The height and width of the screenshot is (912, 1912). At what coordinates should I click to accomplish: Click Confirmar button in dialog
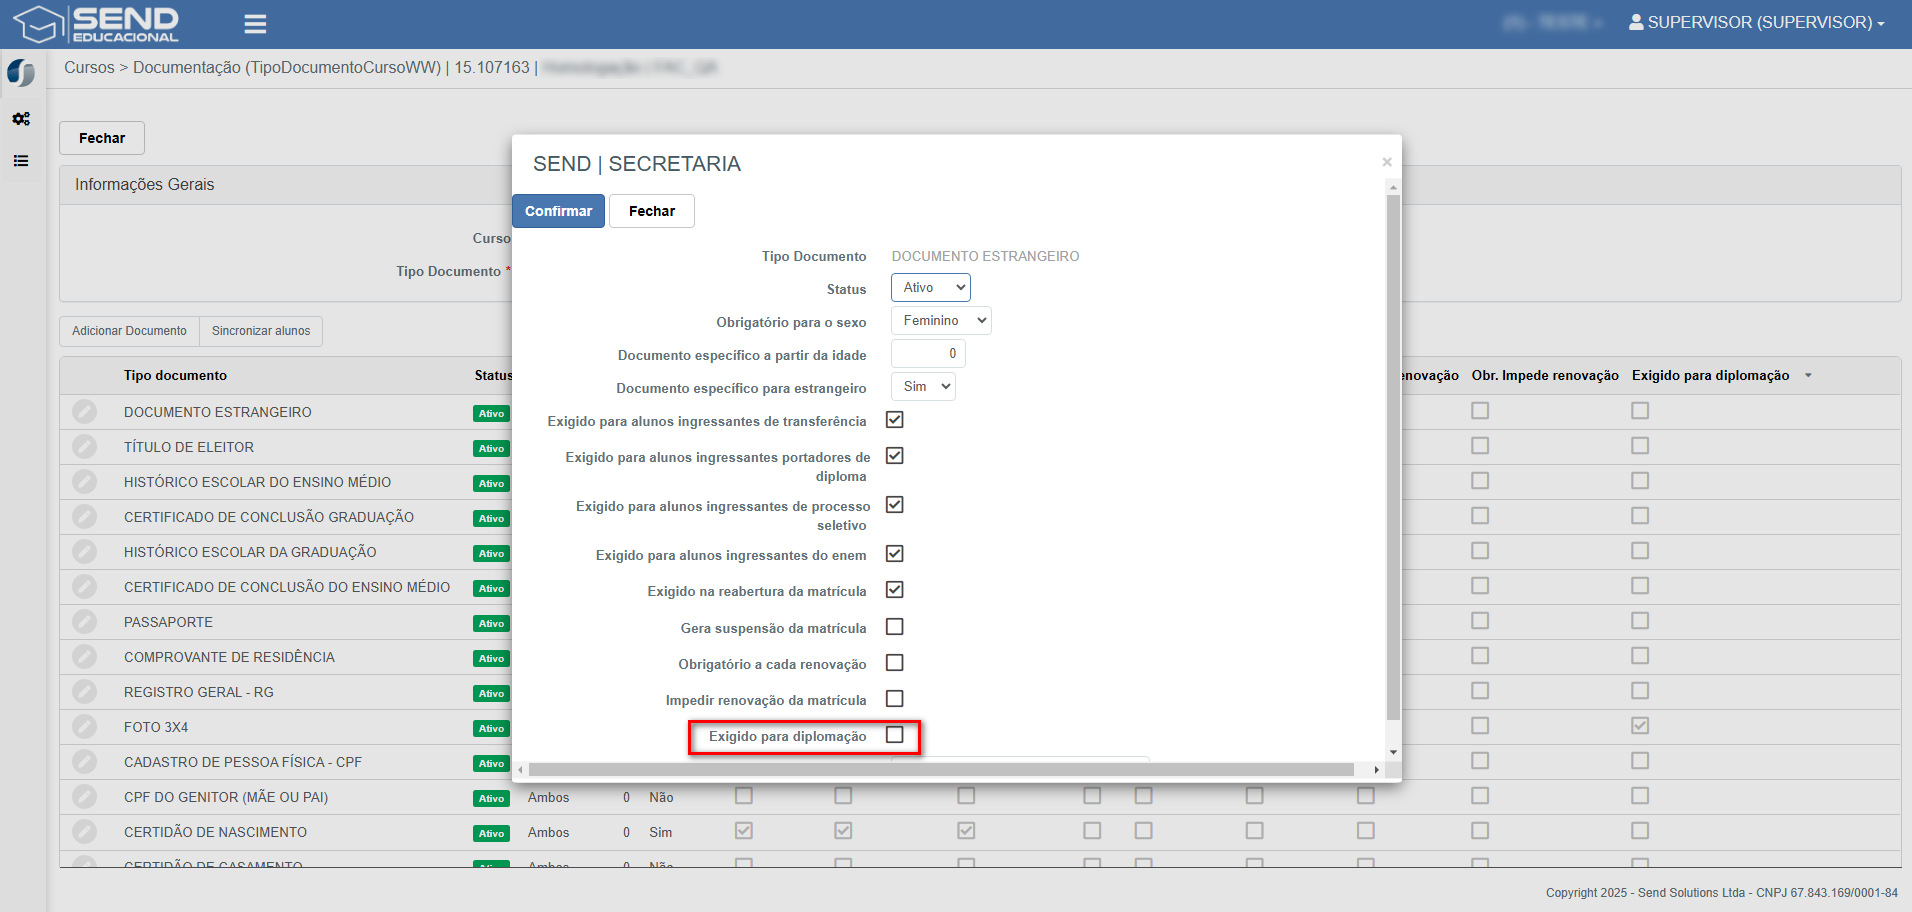[x=558, y=211]
